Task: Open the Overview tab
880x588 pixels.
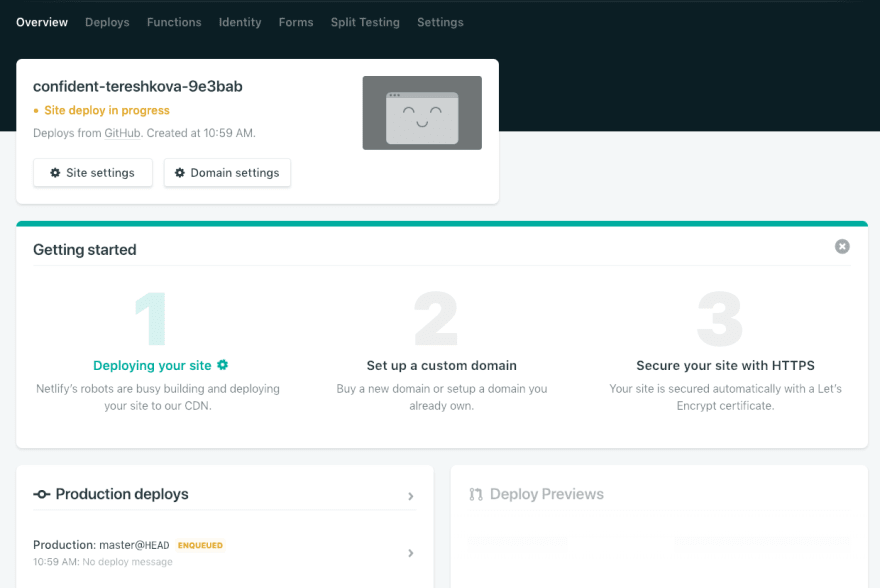Action: pyautogui.click(x=42, y=22)
